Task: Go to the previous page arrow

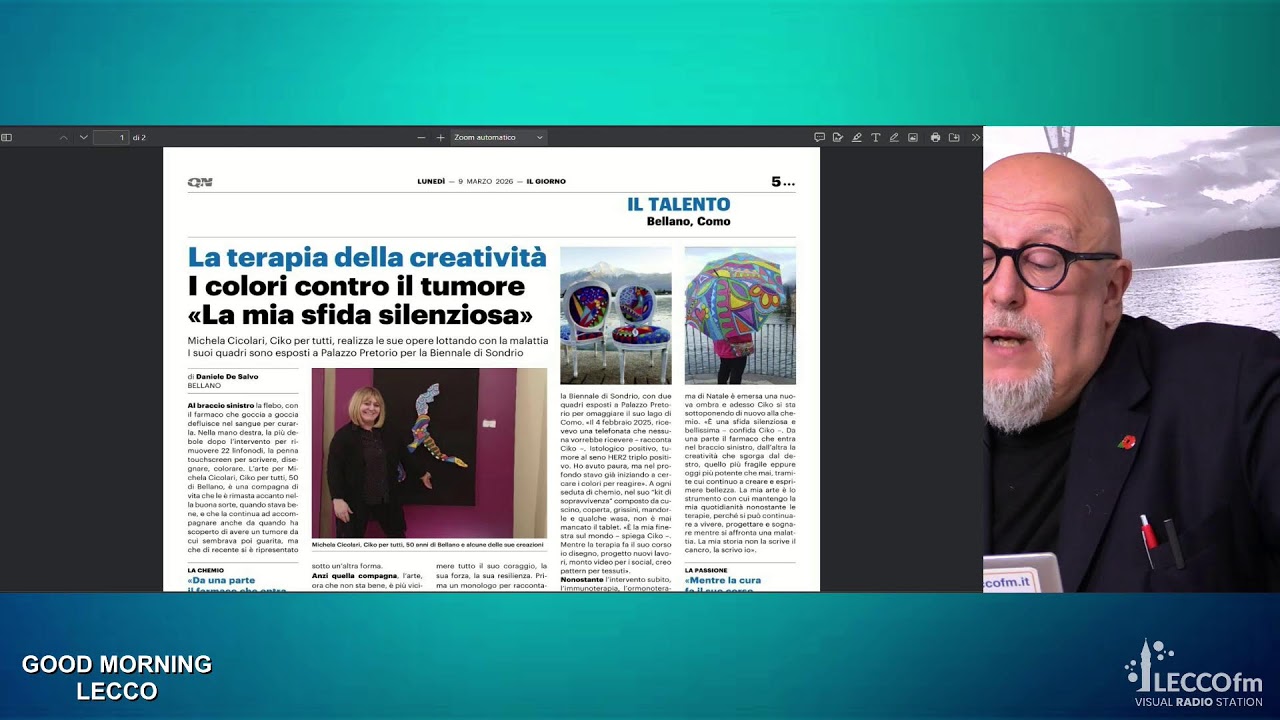Action: tap(63, 137)
